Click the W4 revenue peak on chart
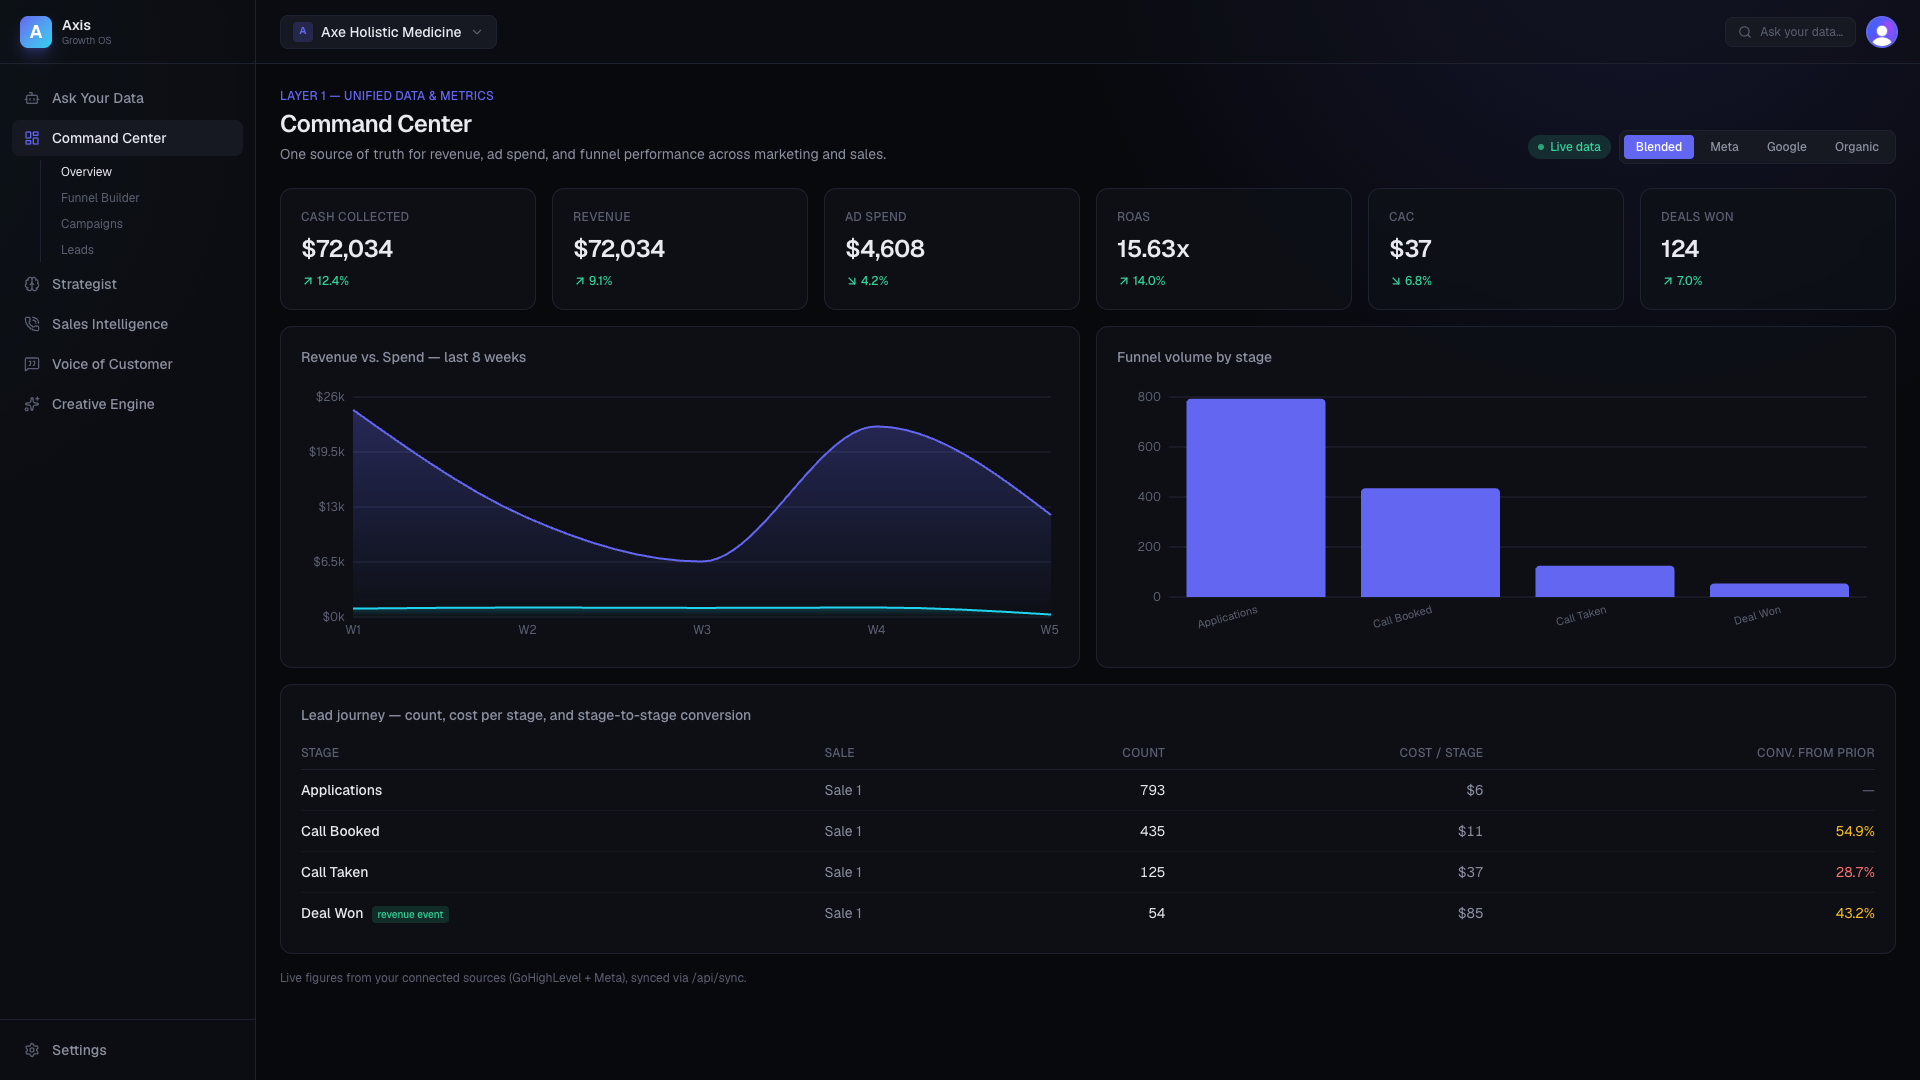The height and width of the screenshot is (1080, 1920). point(877,427)
